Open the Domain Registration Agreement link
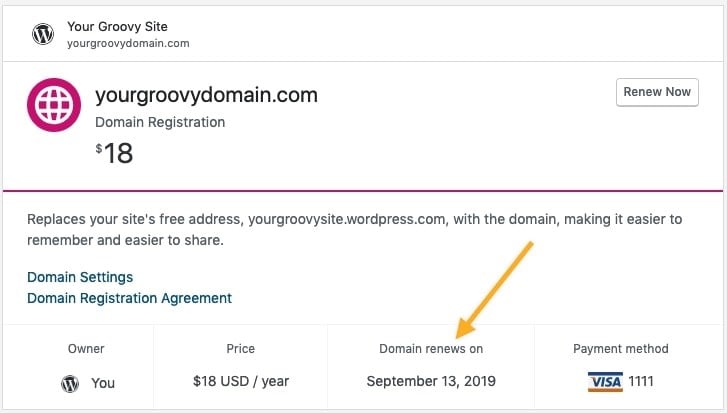This screenshot has width=727, height=413. (129, 298)
